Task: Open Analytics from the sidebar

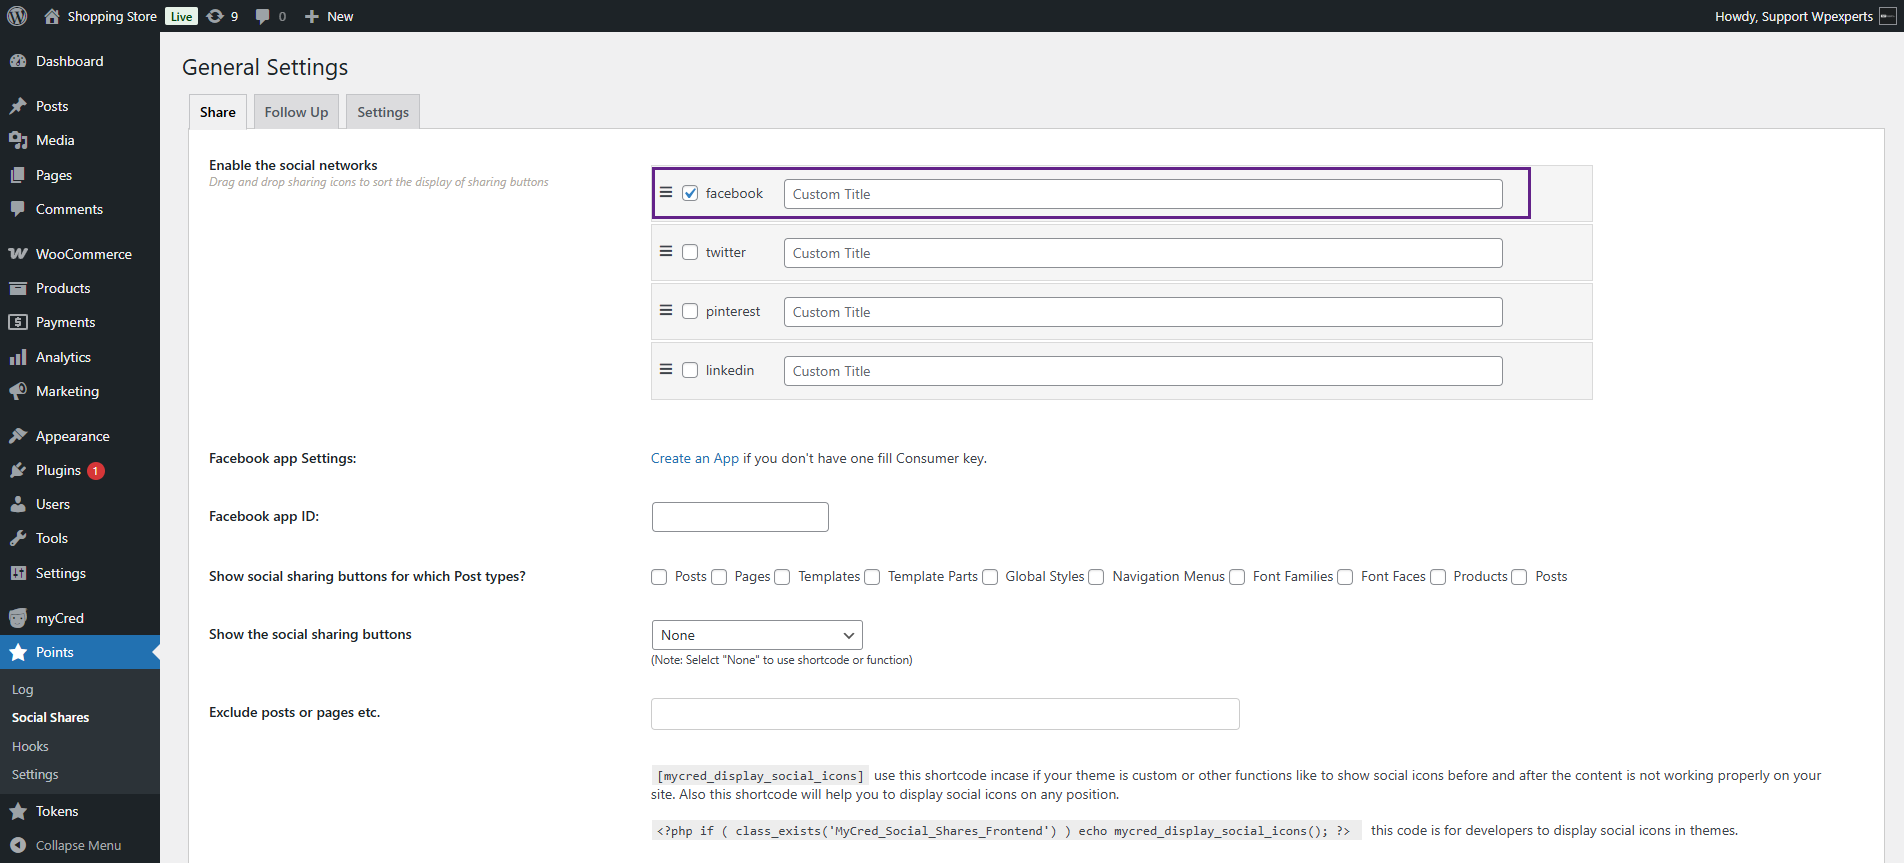Action: tap(63, 357)
